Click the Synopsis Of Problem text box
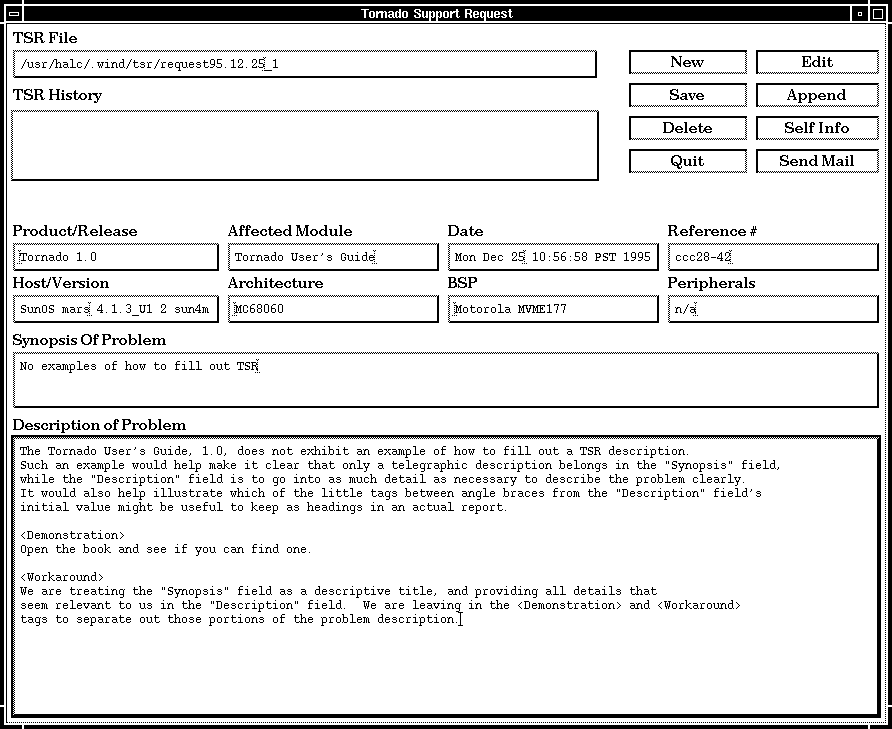Screen dimensions: 892x729 click(x=445, y=380)
